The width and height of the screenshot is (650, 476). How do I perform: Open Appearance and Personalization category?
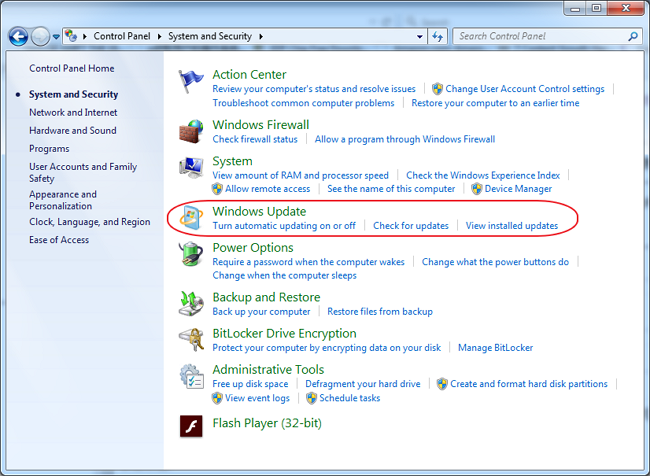point(63,200)
